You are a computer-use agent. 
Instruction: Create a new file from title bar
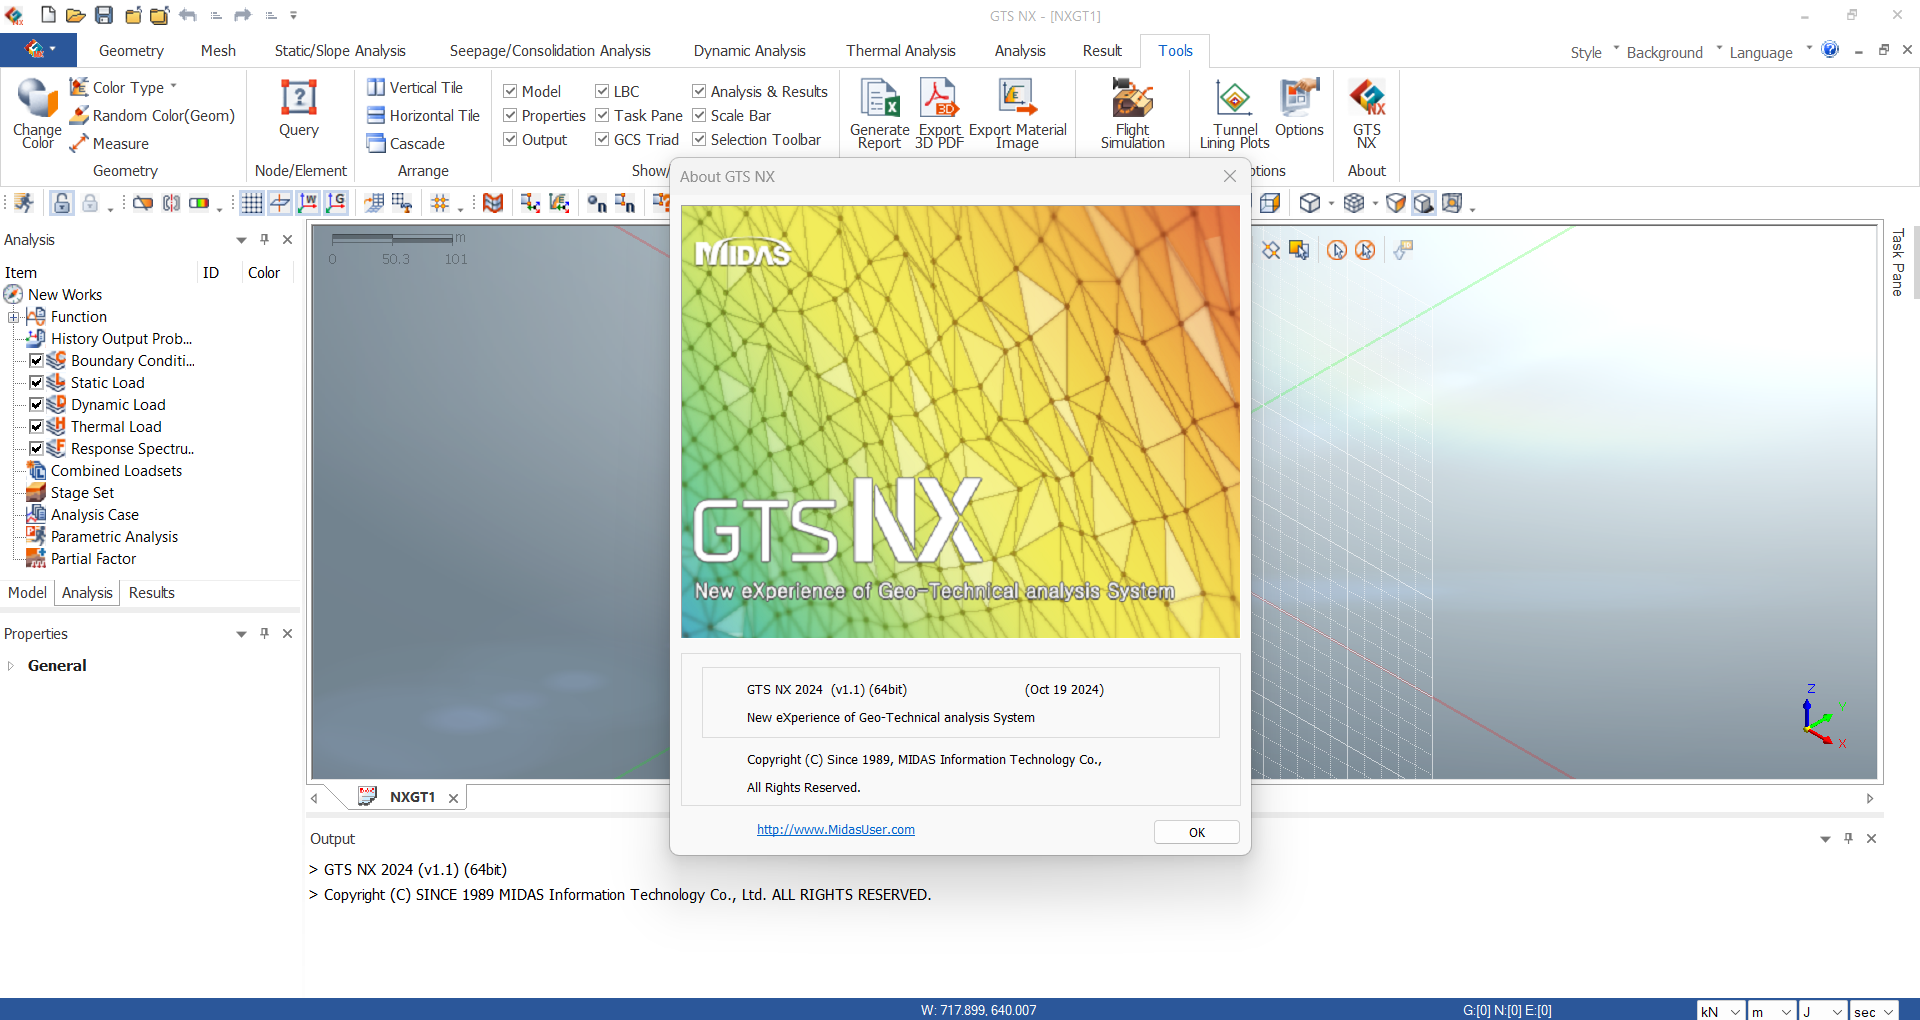pyautogui.click(x=48, y=15)
